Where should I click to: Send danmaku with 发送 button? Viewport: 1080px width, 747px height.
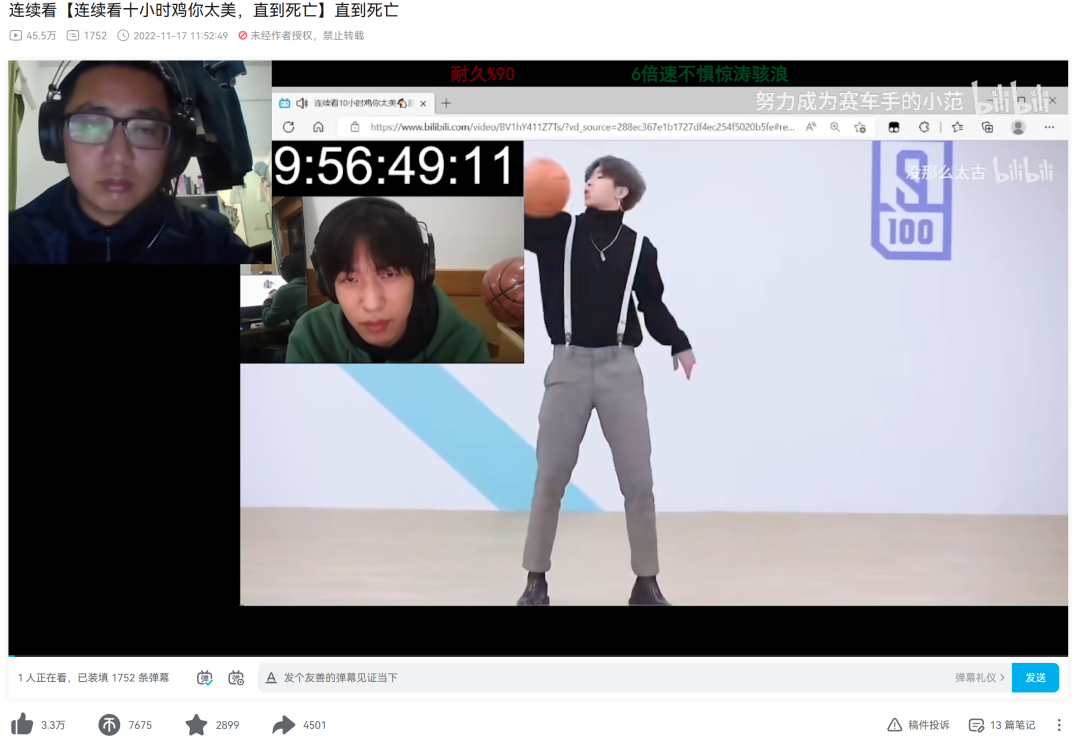(x=1035, y=678)
